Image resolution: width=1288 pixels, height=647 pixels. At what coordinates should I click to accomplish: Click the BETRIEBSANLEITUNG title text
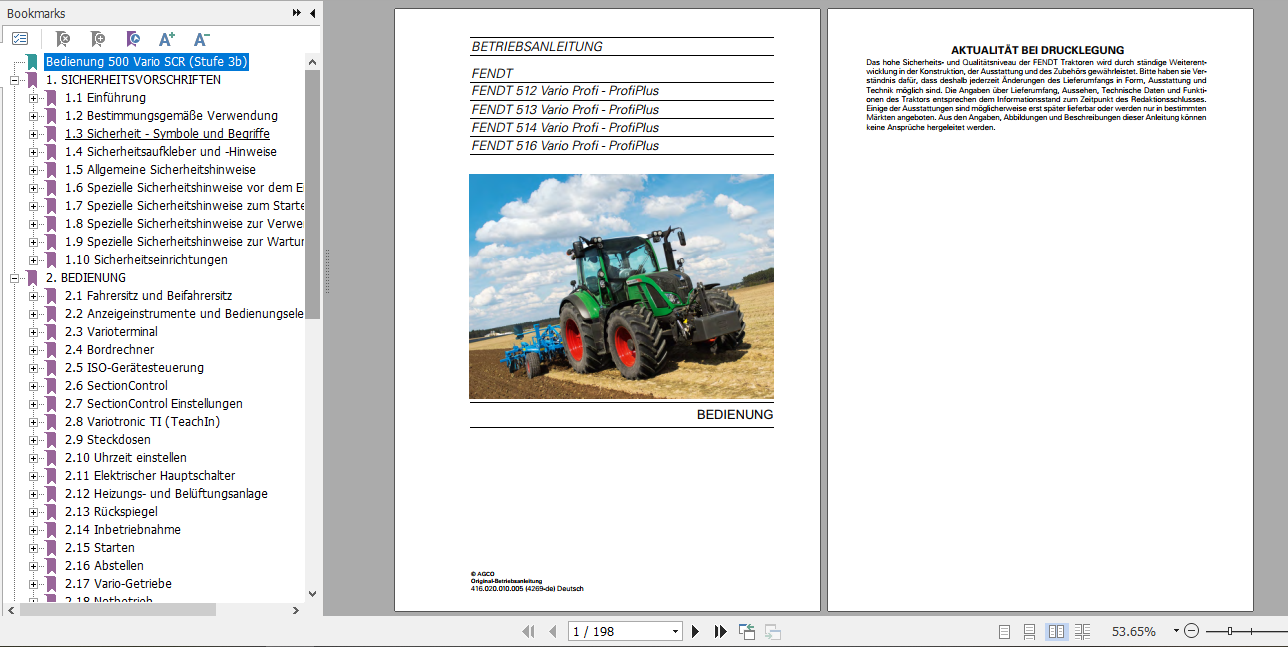pos(537,46)
